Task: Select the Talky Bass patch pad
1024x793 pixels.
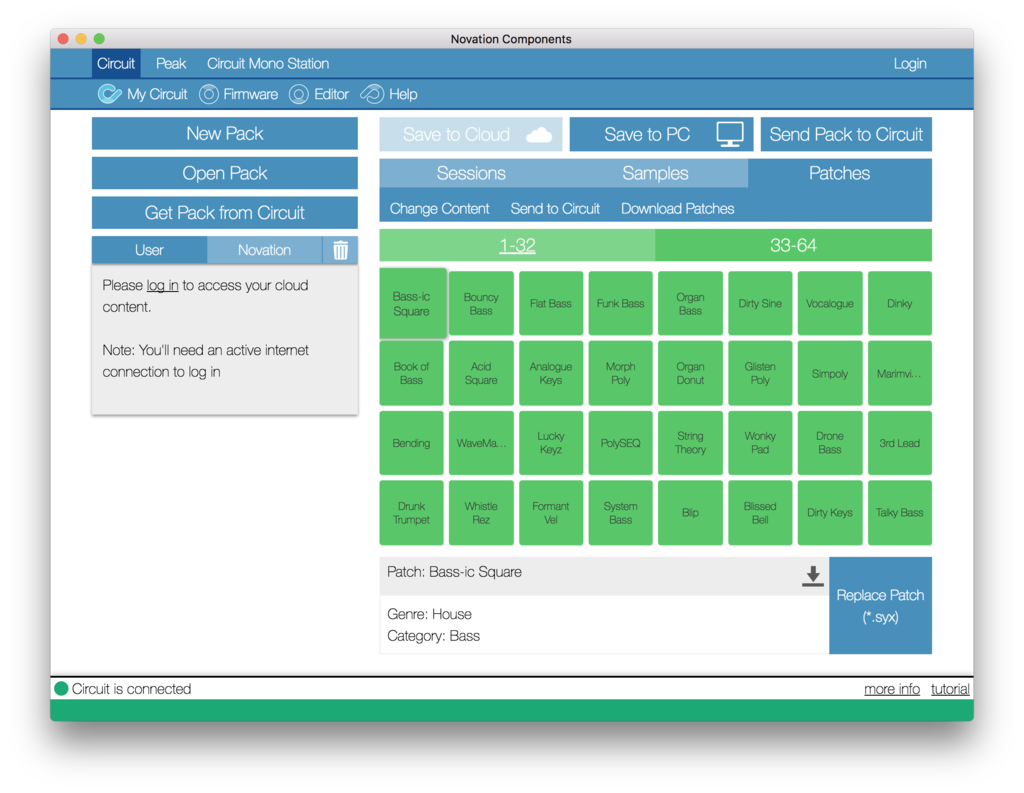Action: click(900, 513)
